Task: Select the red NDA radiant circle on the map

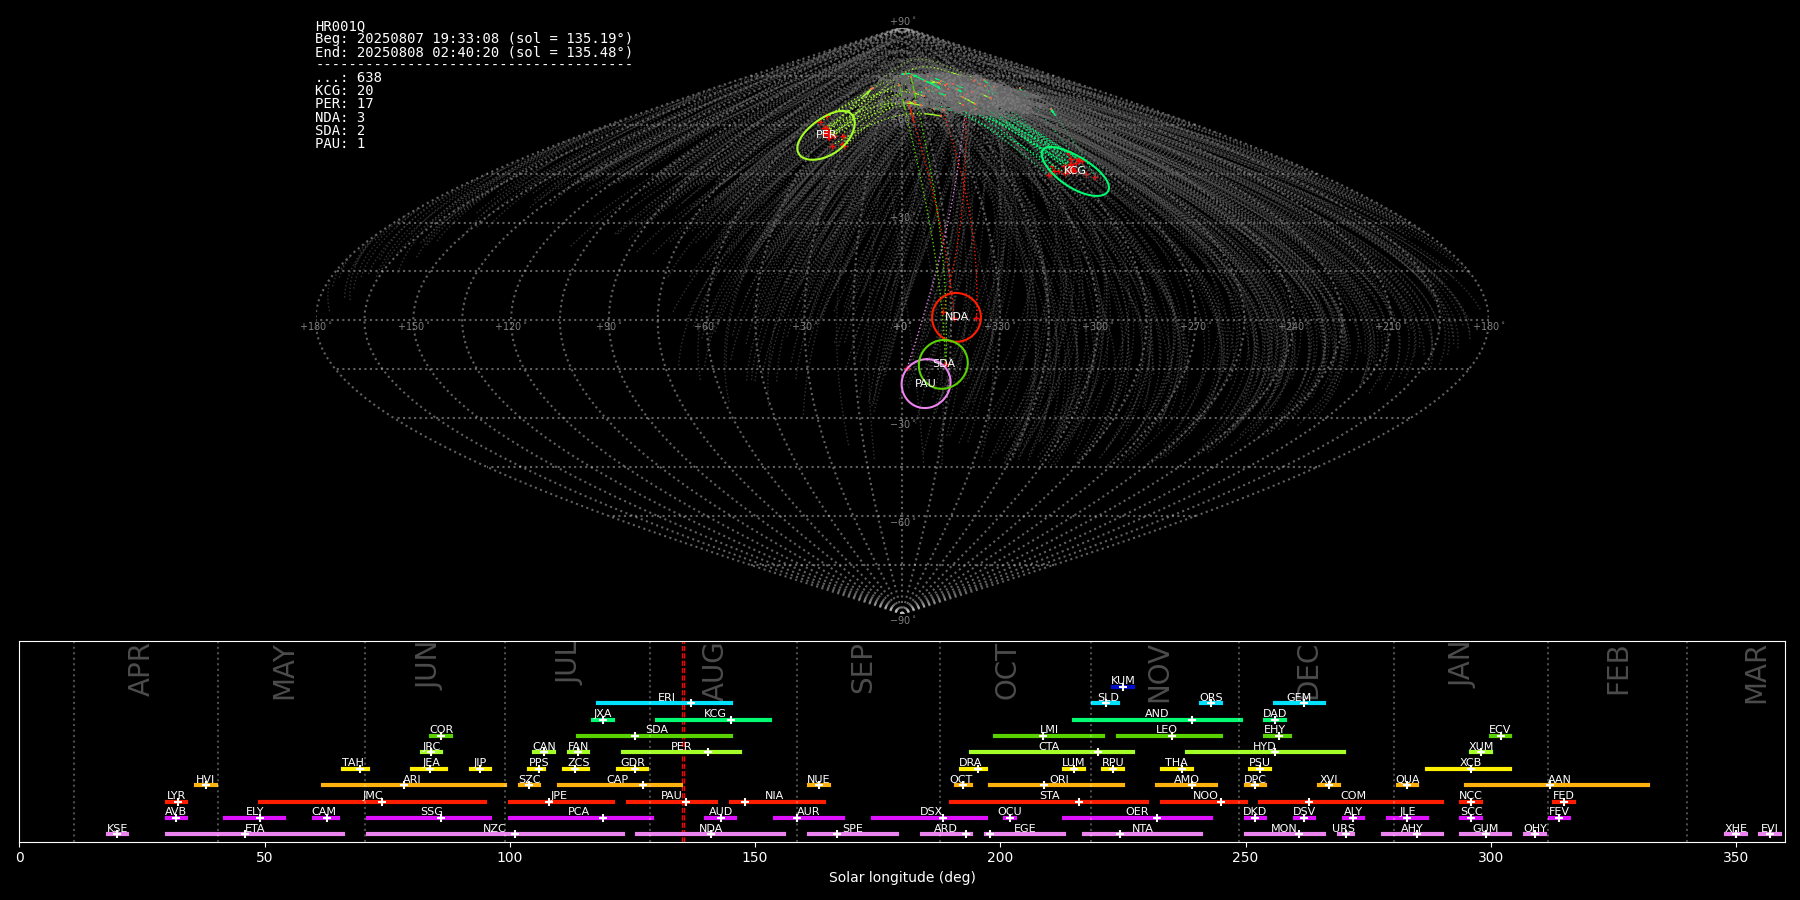Action: tap(956, 317)
